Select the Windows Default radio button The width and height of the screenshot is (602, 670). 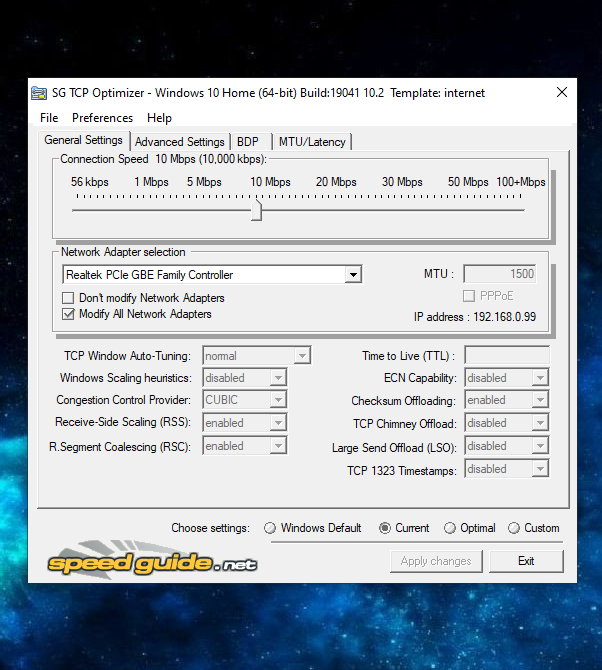click(270, 528)
